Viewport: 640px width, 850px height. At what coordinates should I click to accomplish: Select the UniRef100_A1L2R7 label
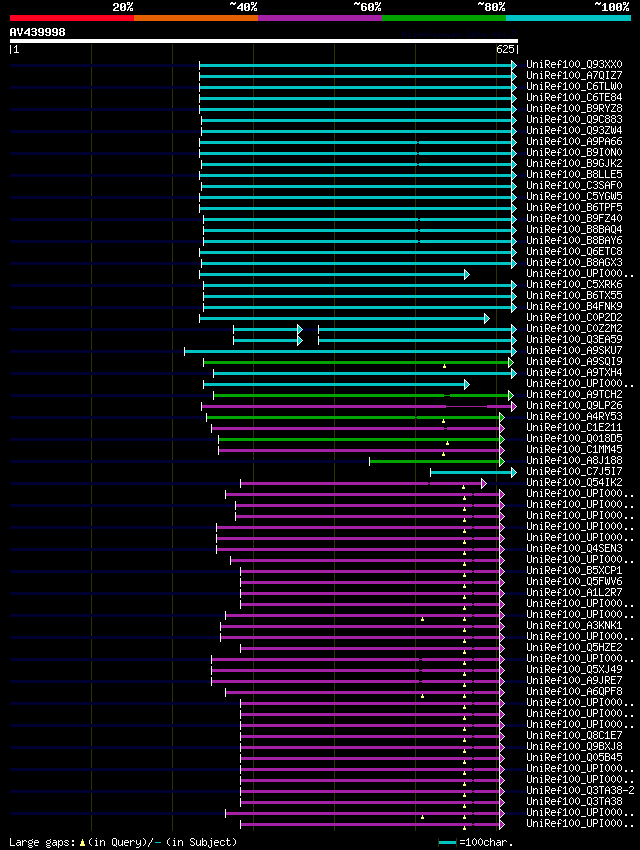click(x=574, y=593)
